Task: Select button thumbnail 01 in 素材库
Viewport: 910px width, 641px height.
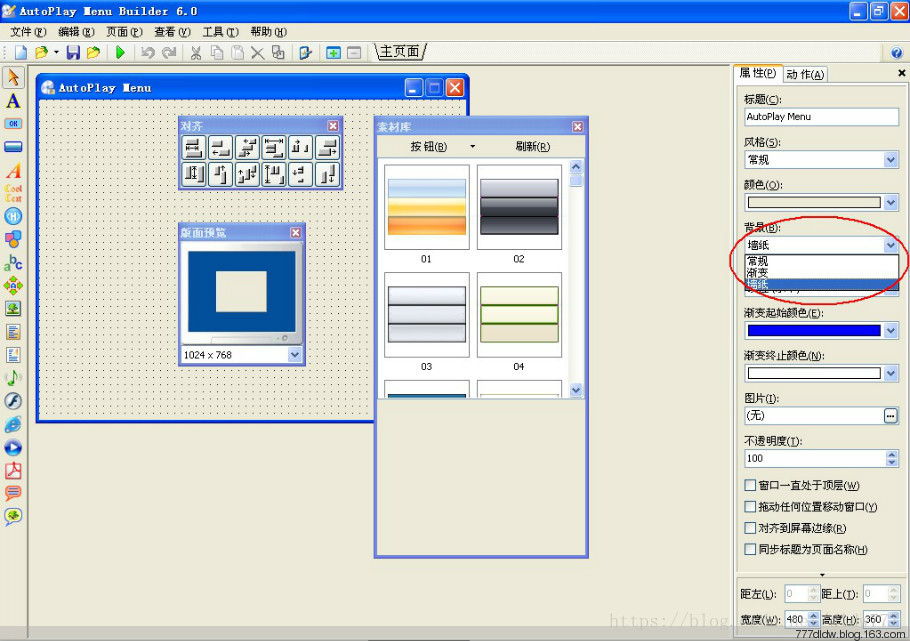Action: 427,207
